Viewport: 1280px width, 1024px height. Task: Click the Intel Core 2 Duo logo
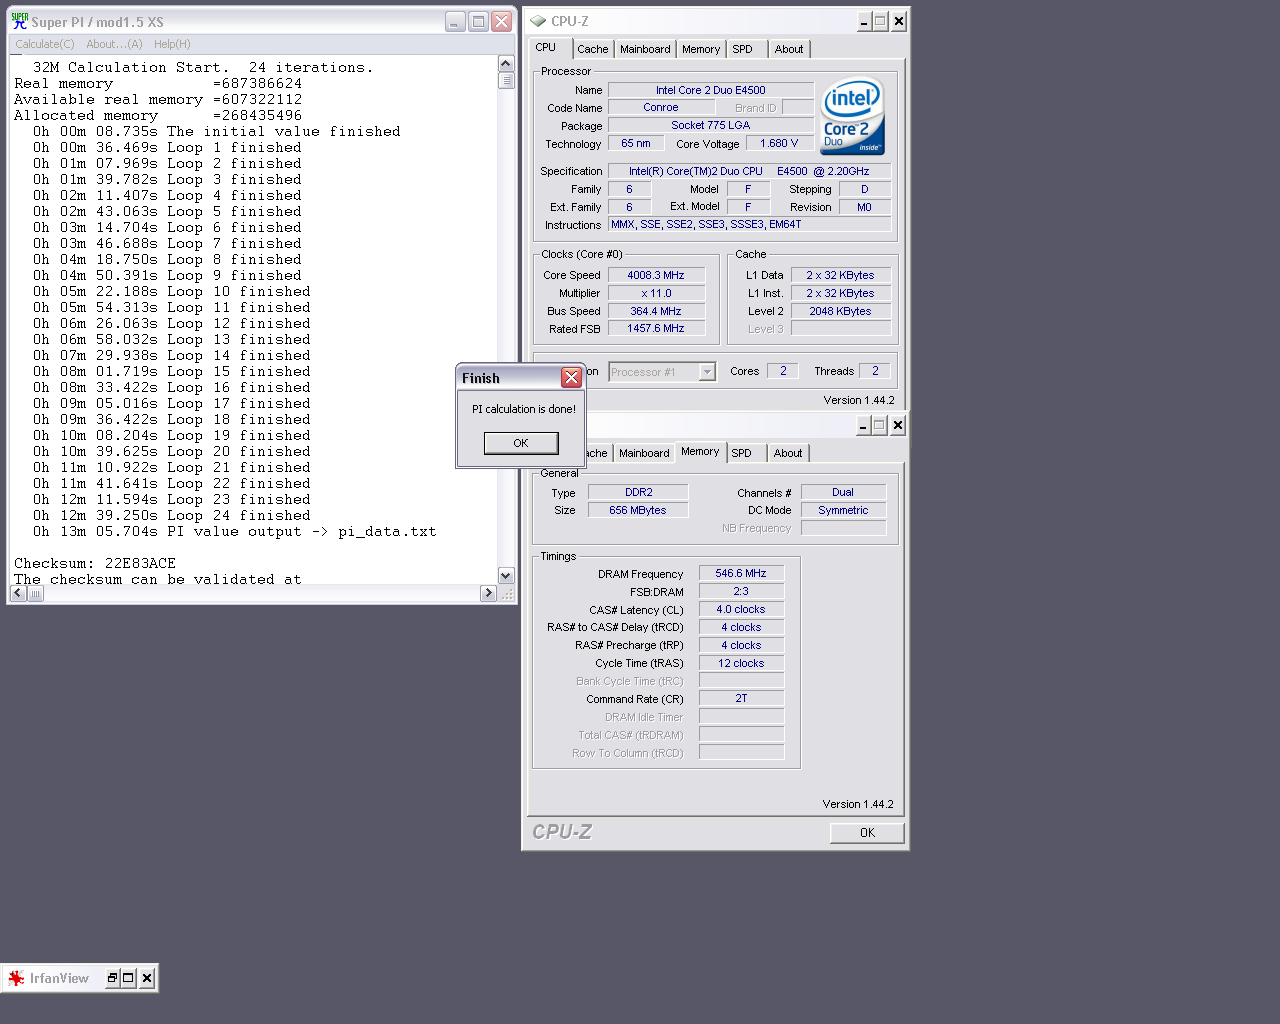coord(852,115)
